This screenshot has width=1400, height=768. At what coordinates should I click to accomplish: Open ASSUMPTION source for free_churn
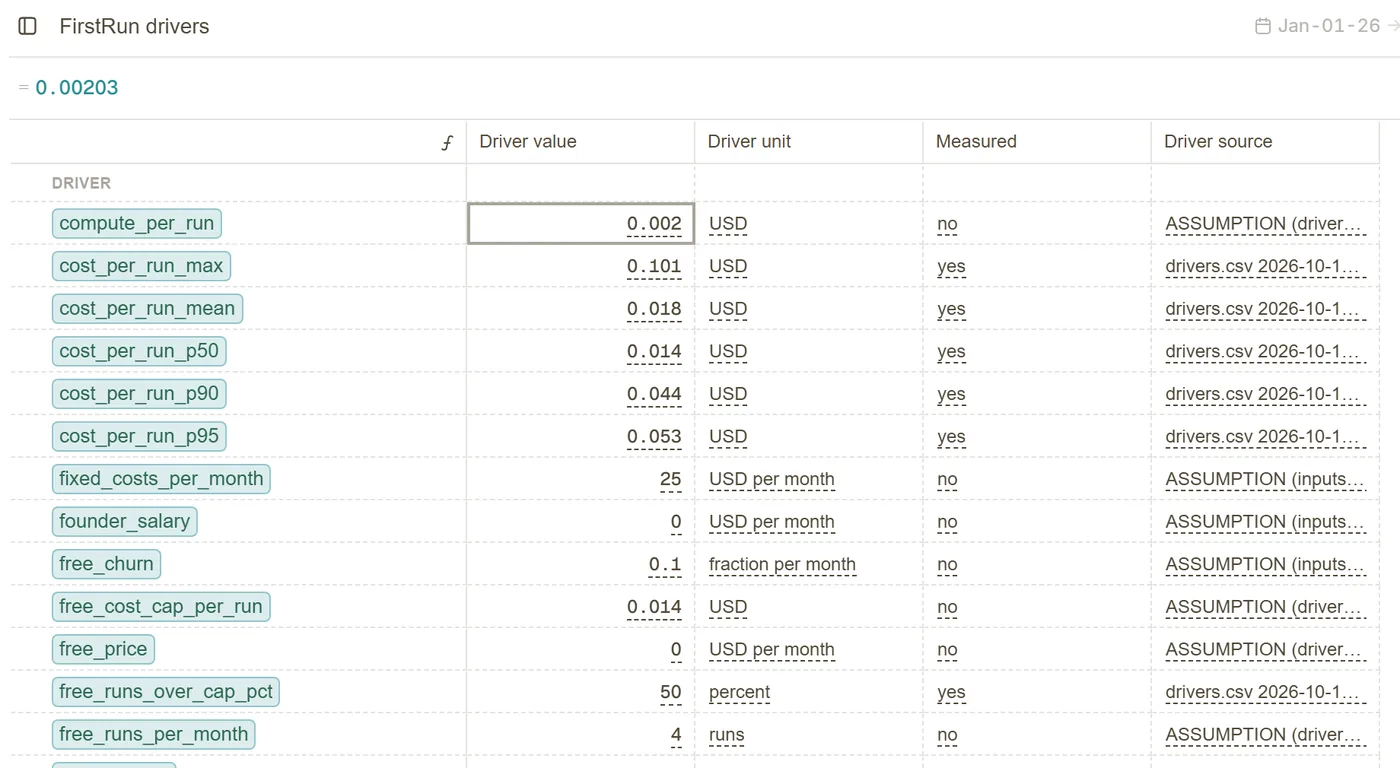point(1265,564)
